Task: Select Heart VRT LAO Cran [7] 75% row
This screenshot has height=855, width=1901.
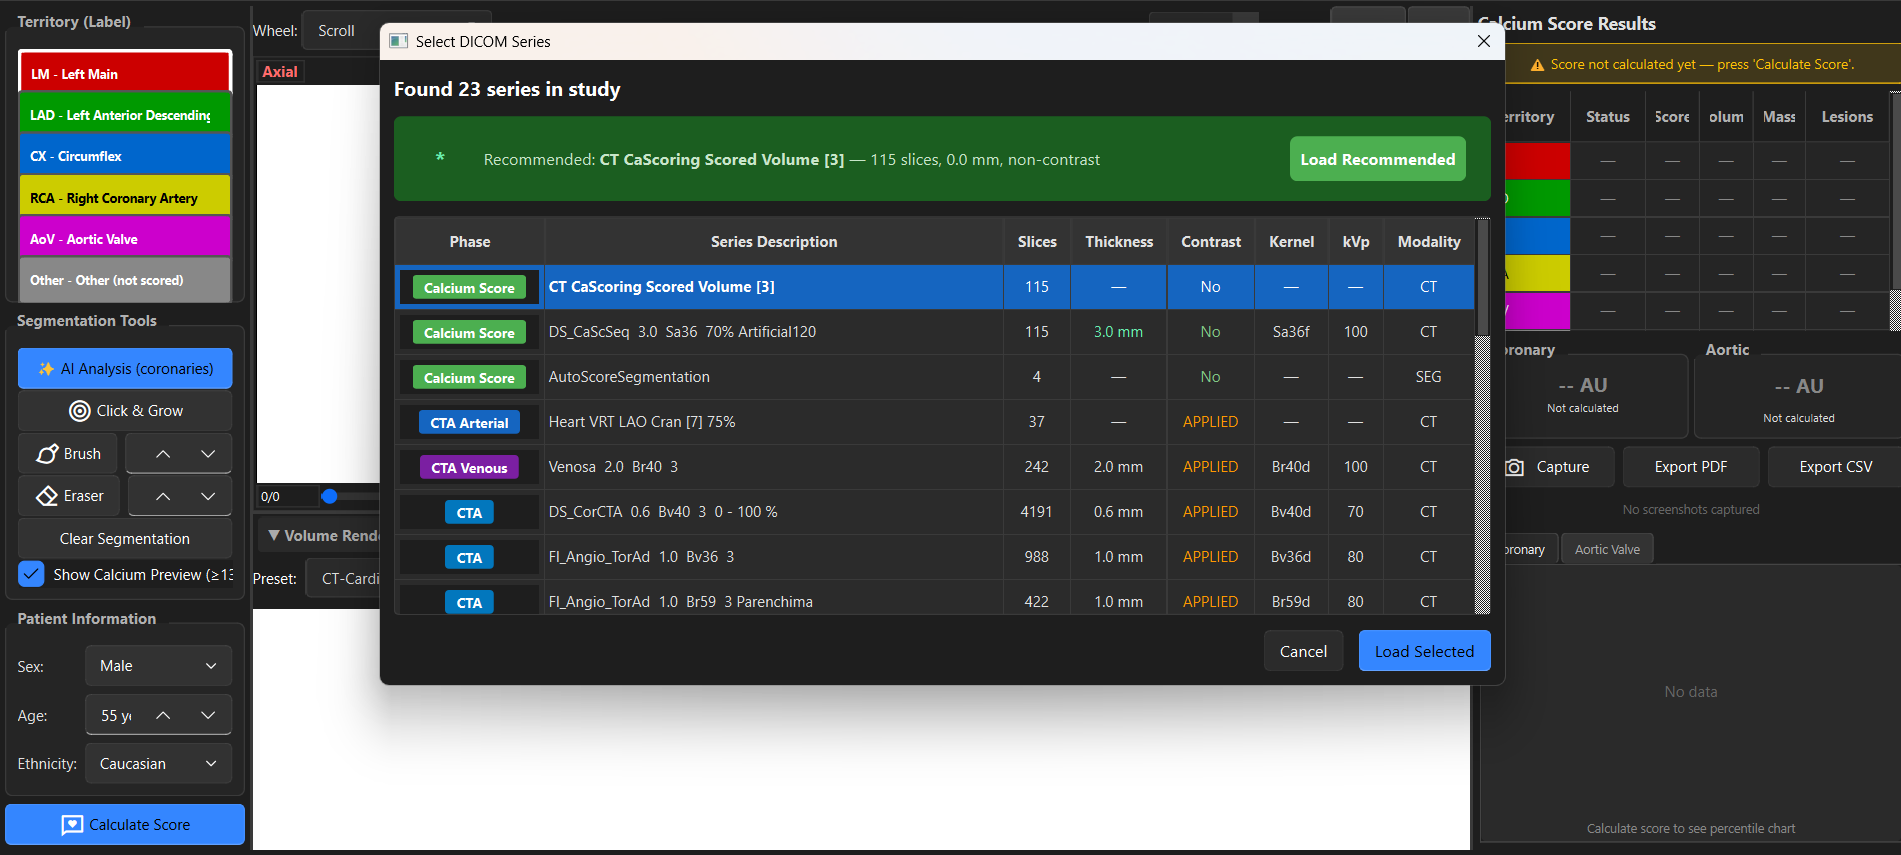Action: click(x=935, y=422)
